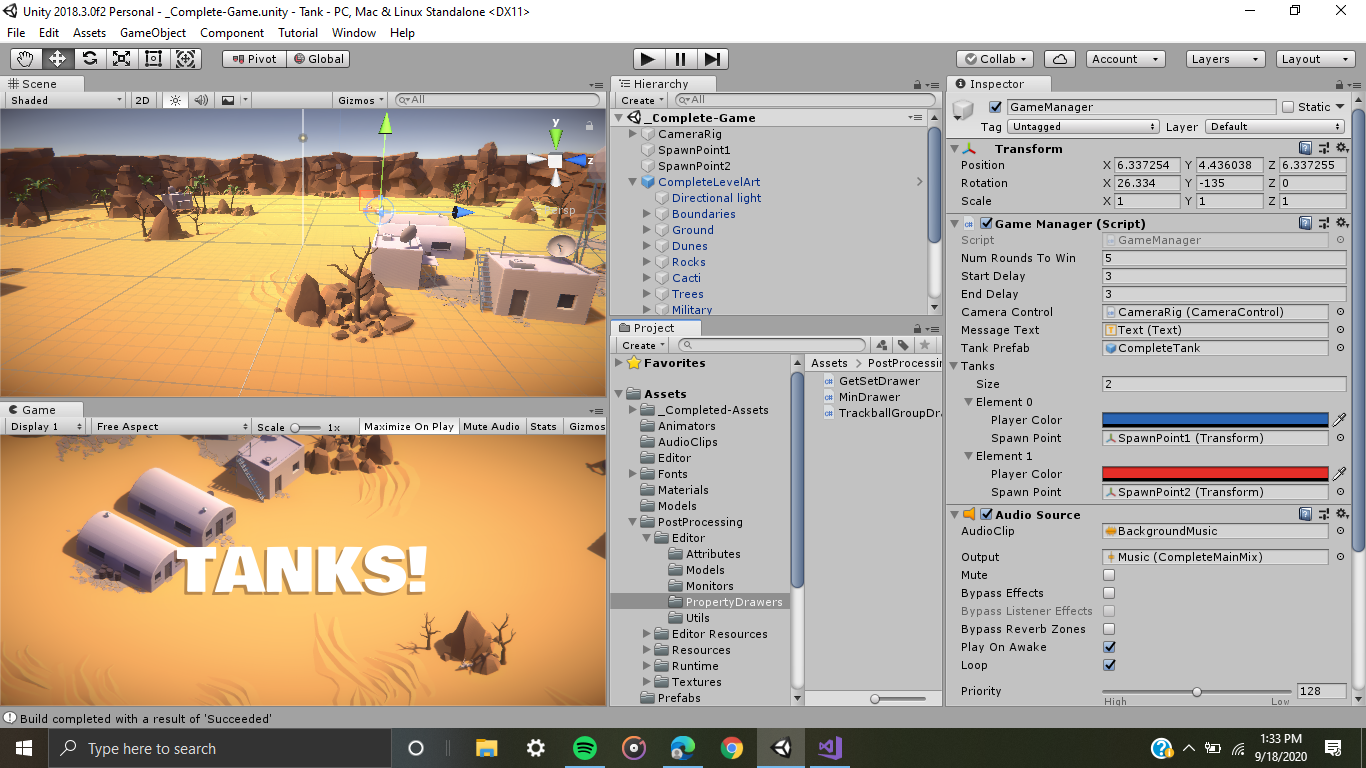Click the Collab button
The height and width of the screenshot is (768, 1366).
tap(995, 59)
